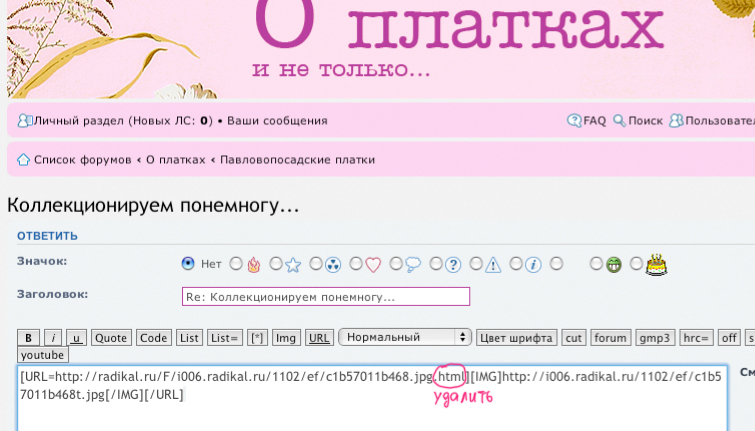Click the 'Цвет шрифта' font color button
The height and width of the screenshot is (431, 755).
(x=516, y=338)
